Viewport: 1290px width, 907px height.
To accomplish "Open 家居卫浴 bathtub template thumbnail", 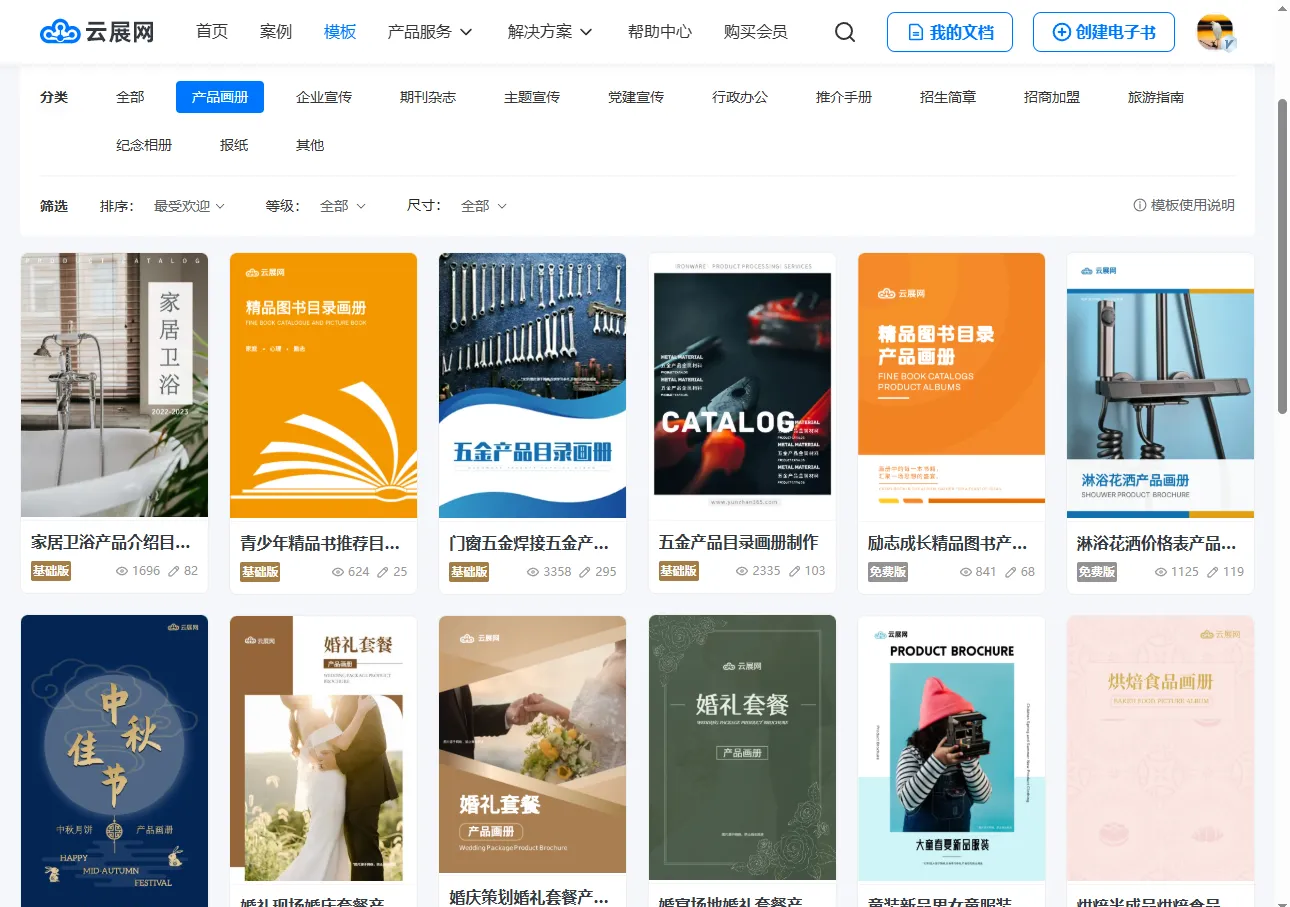I will [114, 385].
